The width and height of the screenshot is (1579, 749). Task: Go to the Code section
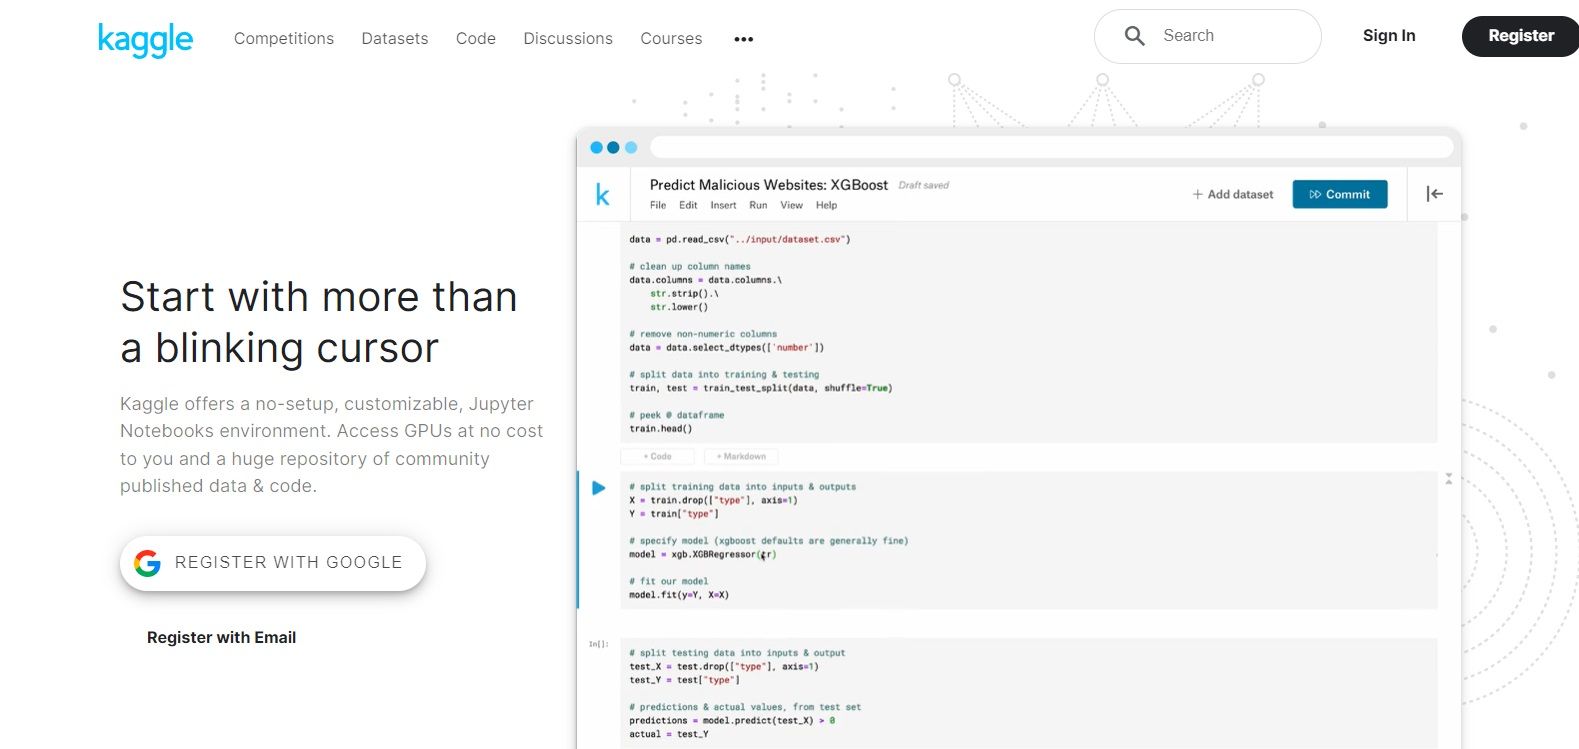(476, 38)
